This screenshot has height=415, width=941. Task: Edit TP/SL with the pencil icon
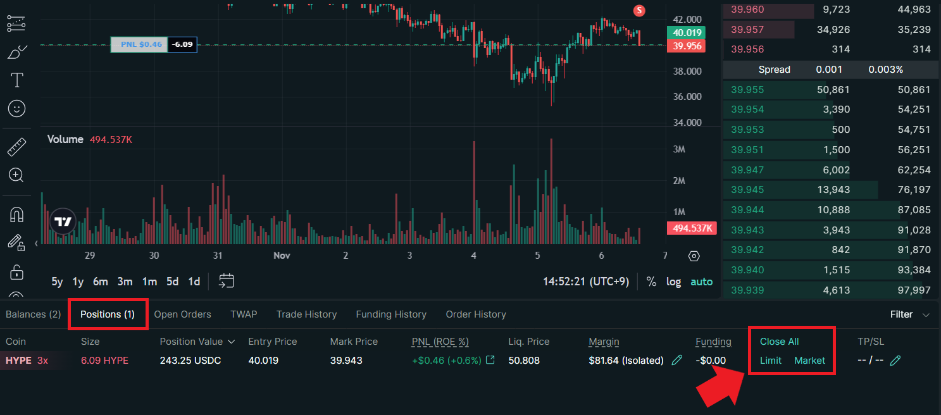coord(895,360)
